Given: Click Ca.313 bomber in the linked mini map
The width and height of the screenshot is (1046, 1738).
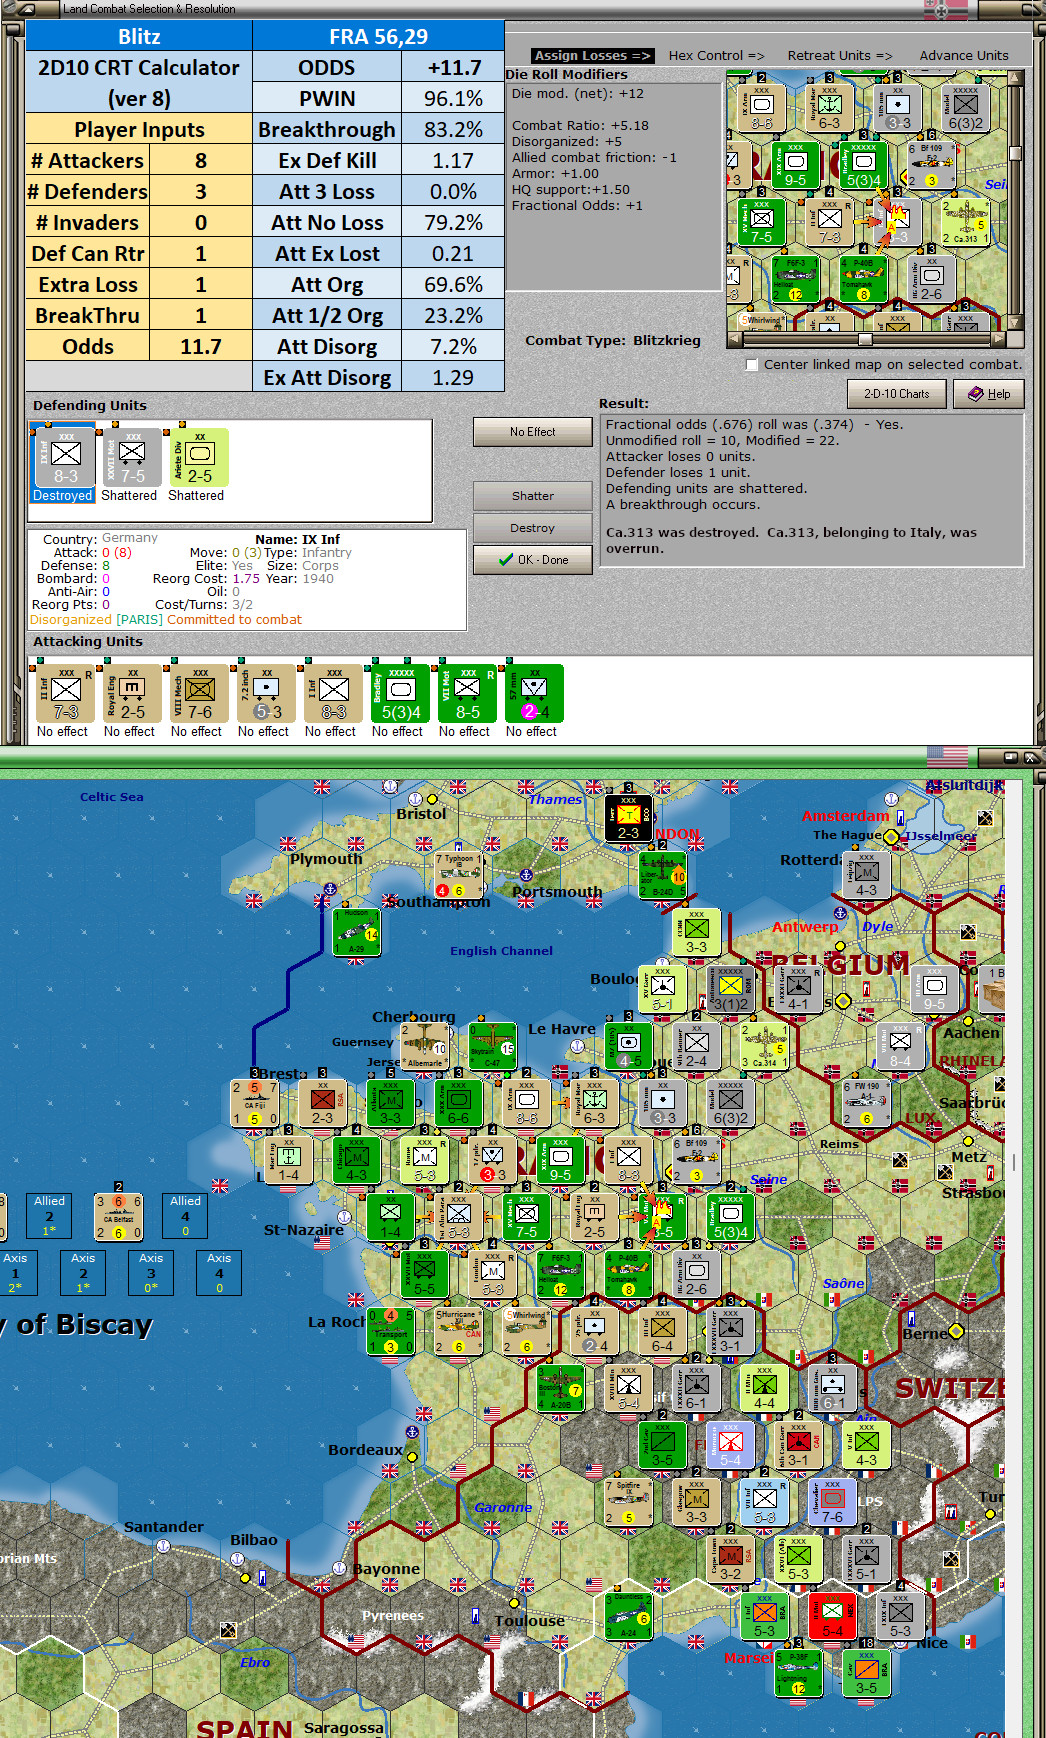Looking at the screenshot, I should tap(964, 223).
